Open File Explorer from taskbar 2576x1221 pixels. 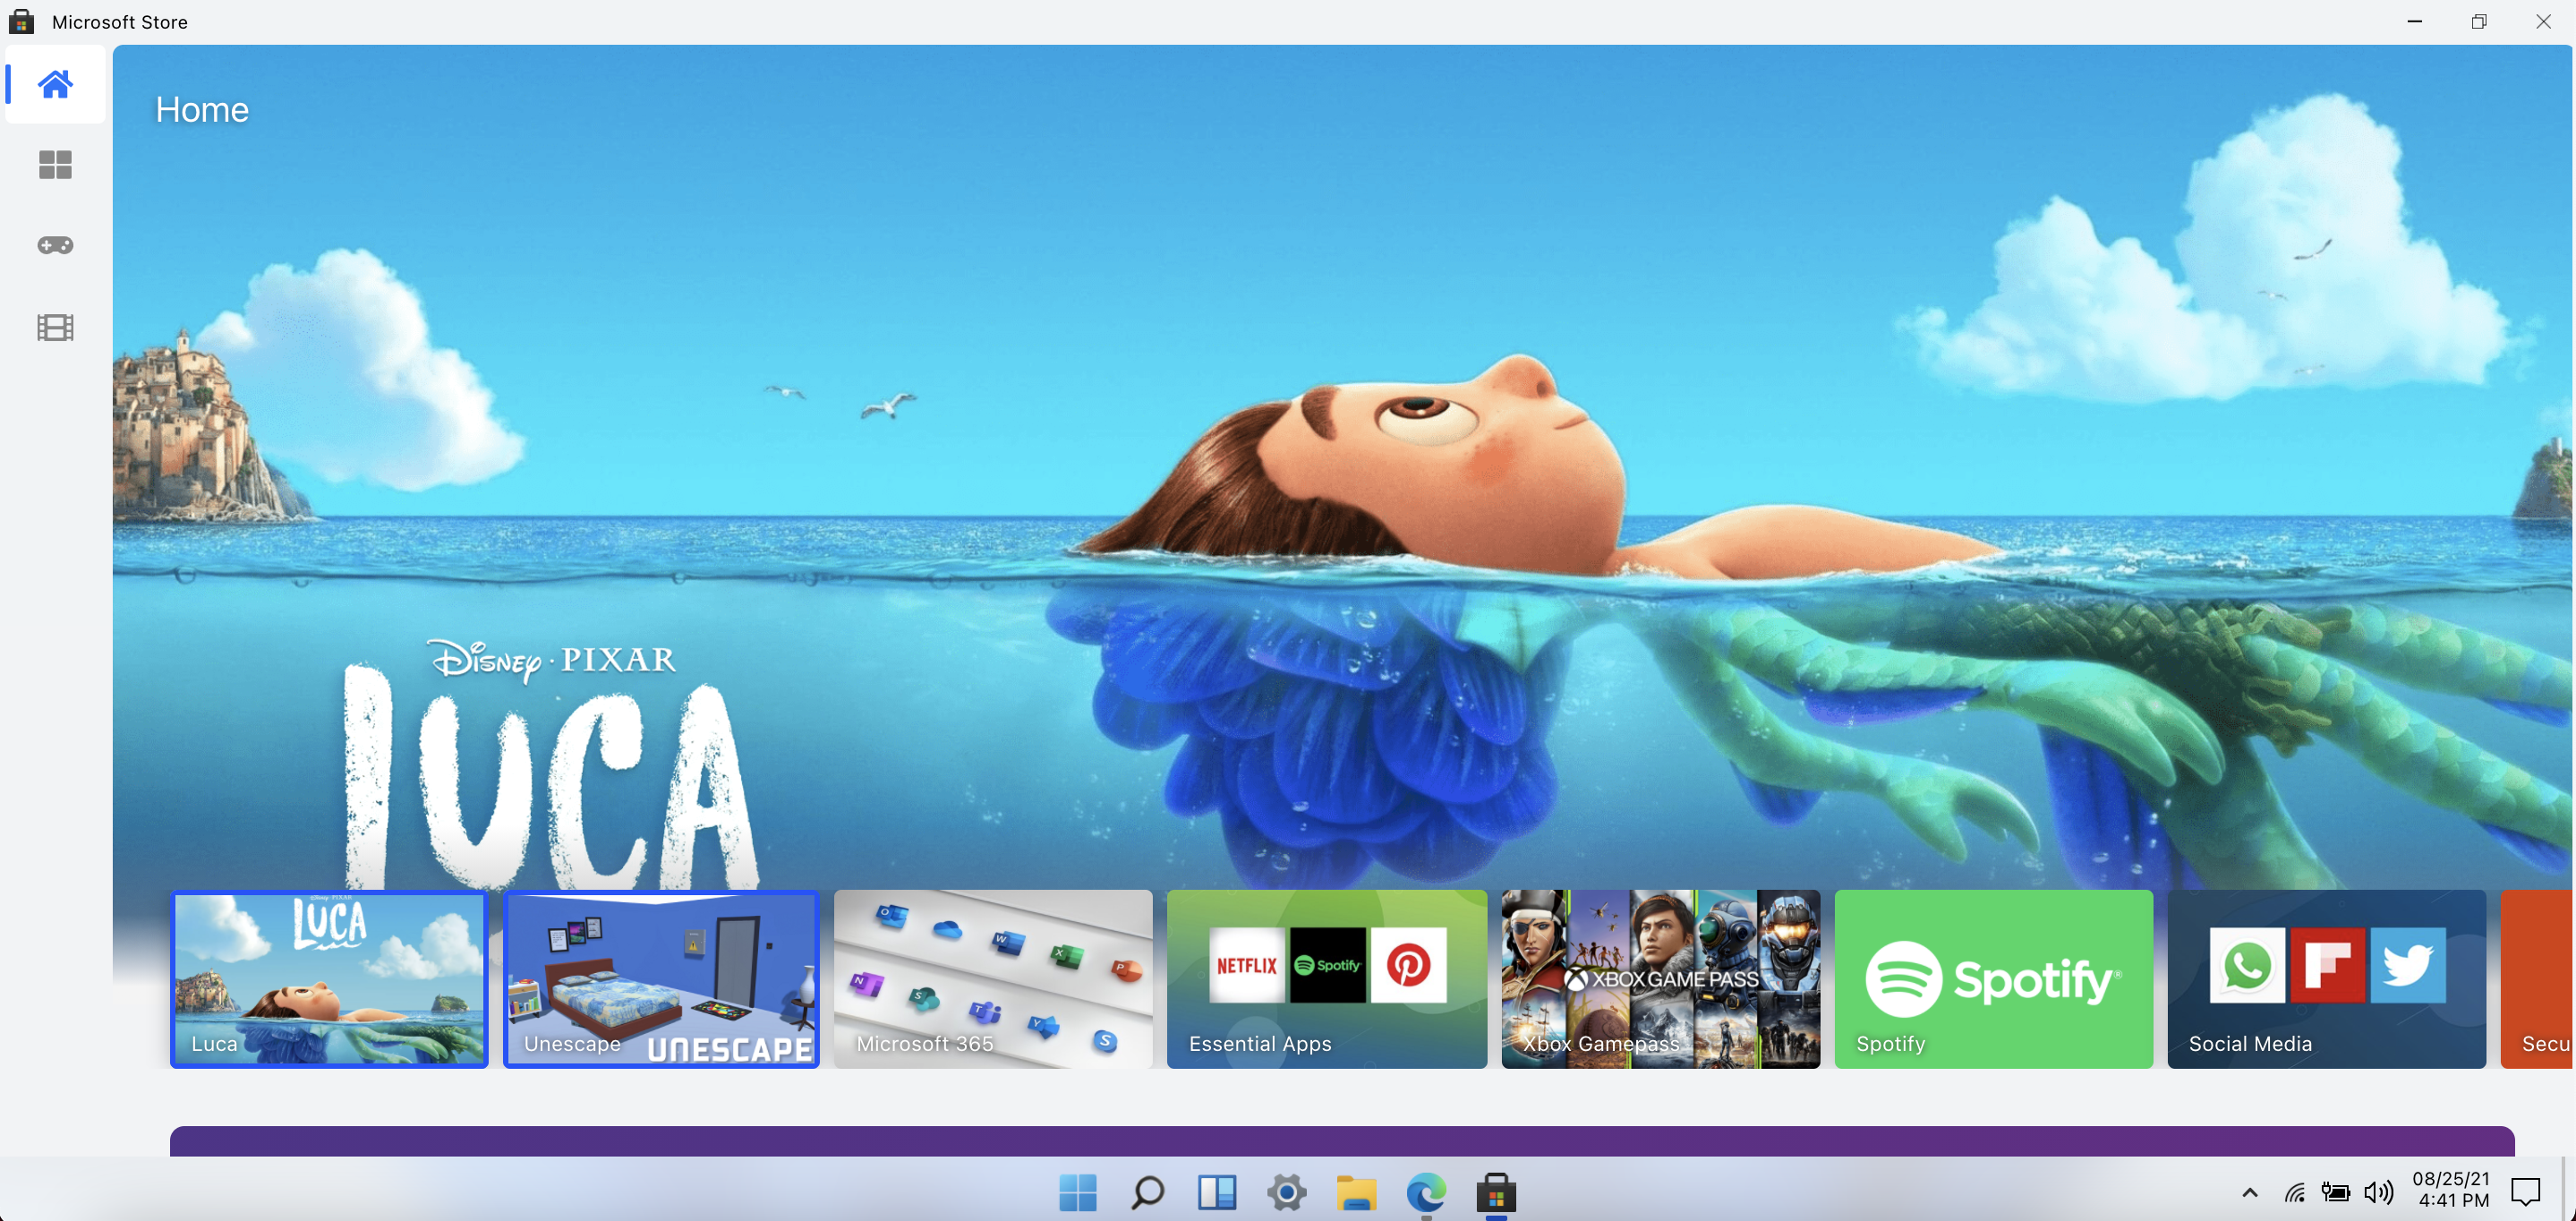click(x=1356, y=1192)
